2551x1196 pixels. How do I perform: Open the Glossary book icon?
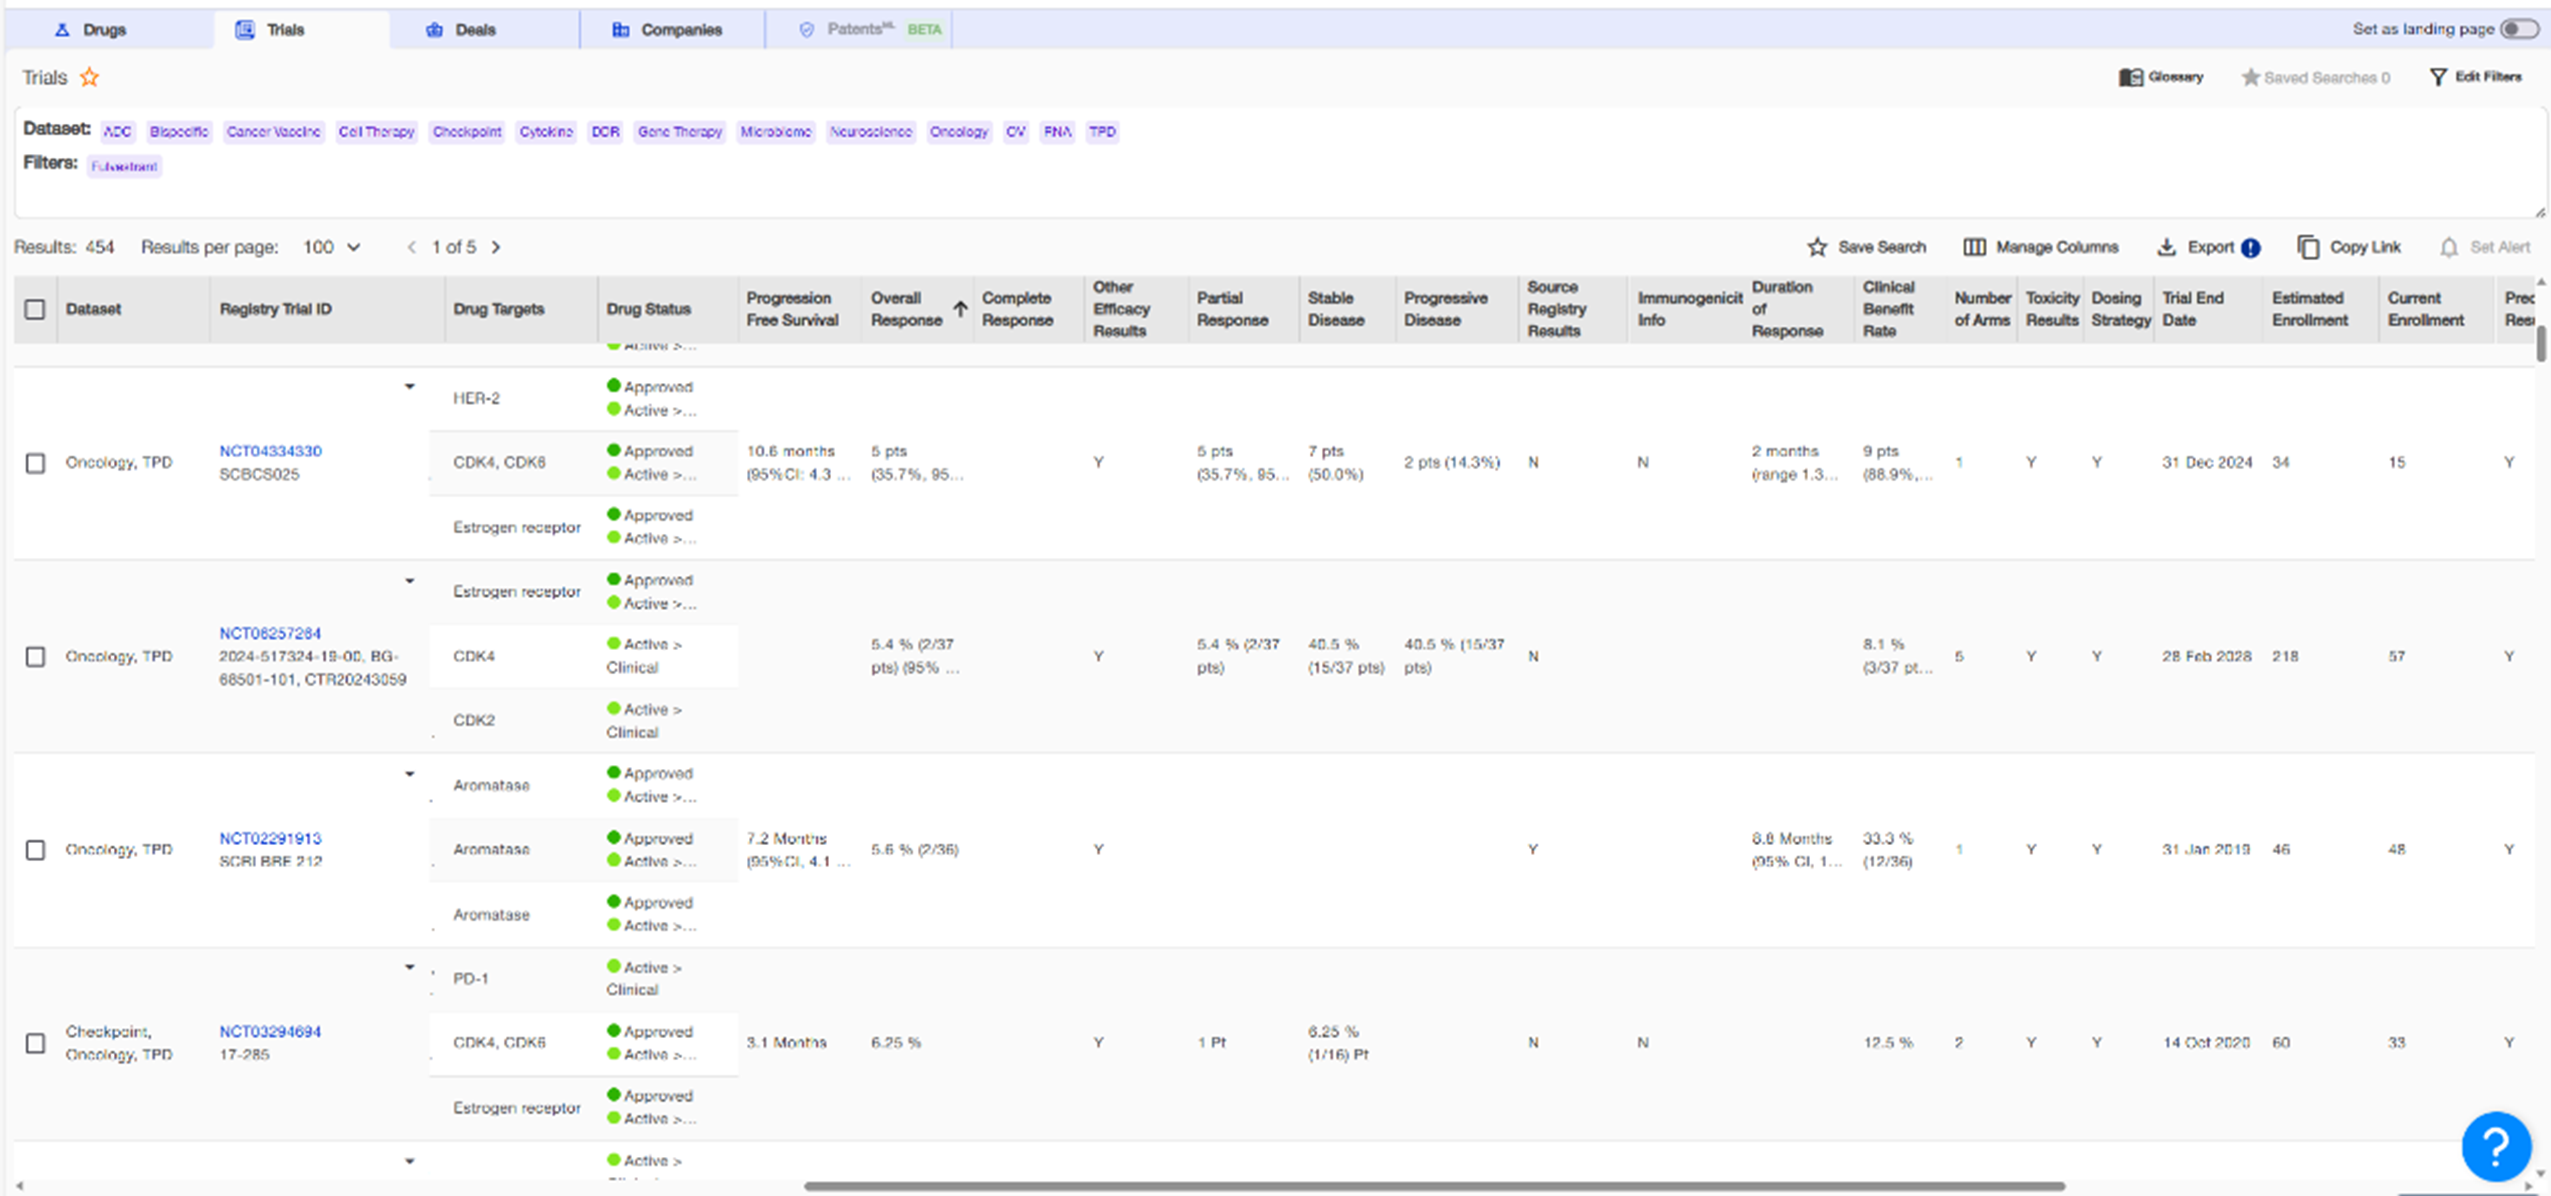pos(2130,77)
